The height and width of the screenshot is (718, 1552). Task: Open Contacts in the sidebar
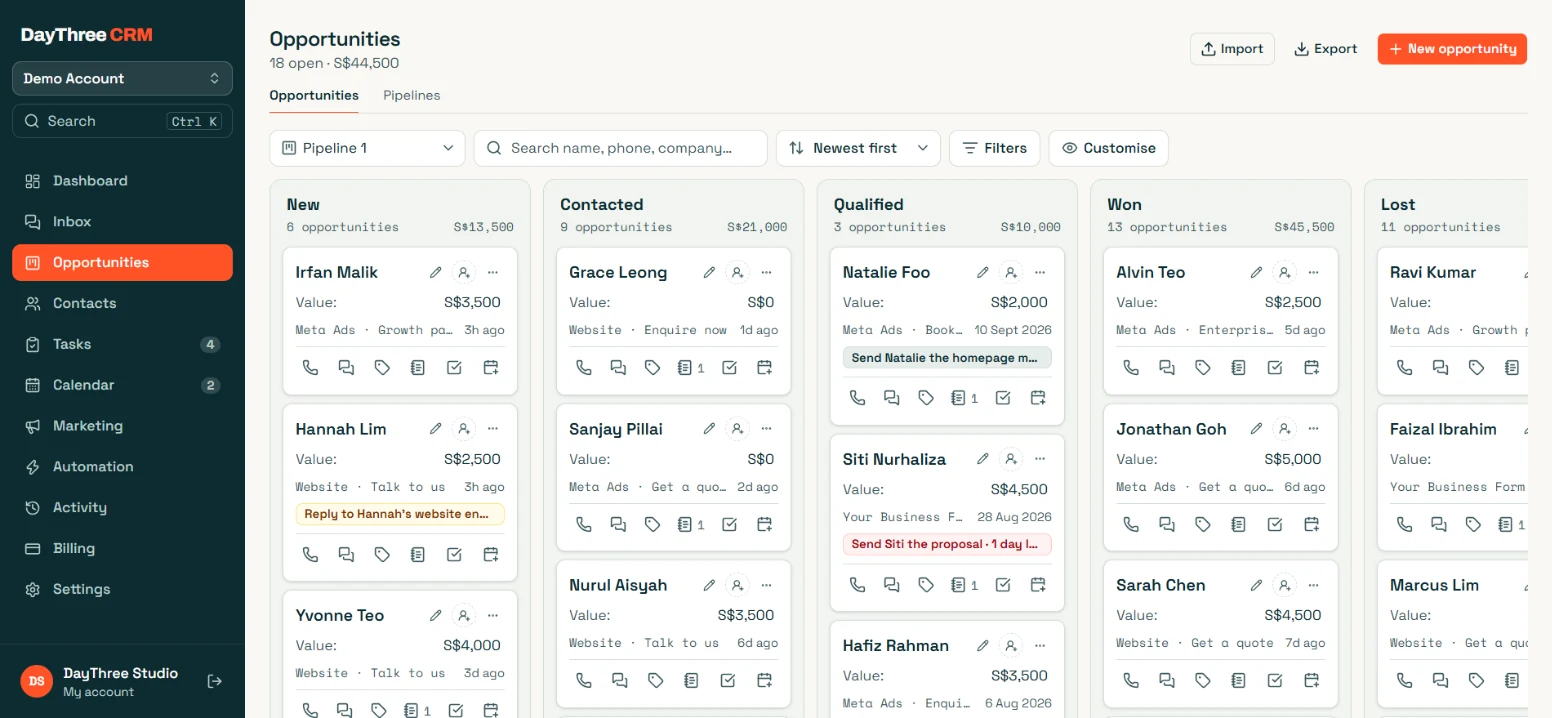click(122, 303)
